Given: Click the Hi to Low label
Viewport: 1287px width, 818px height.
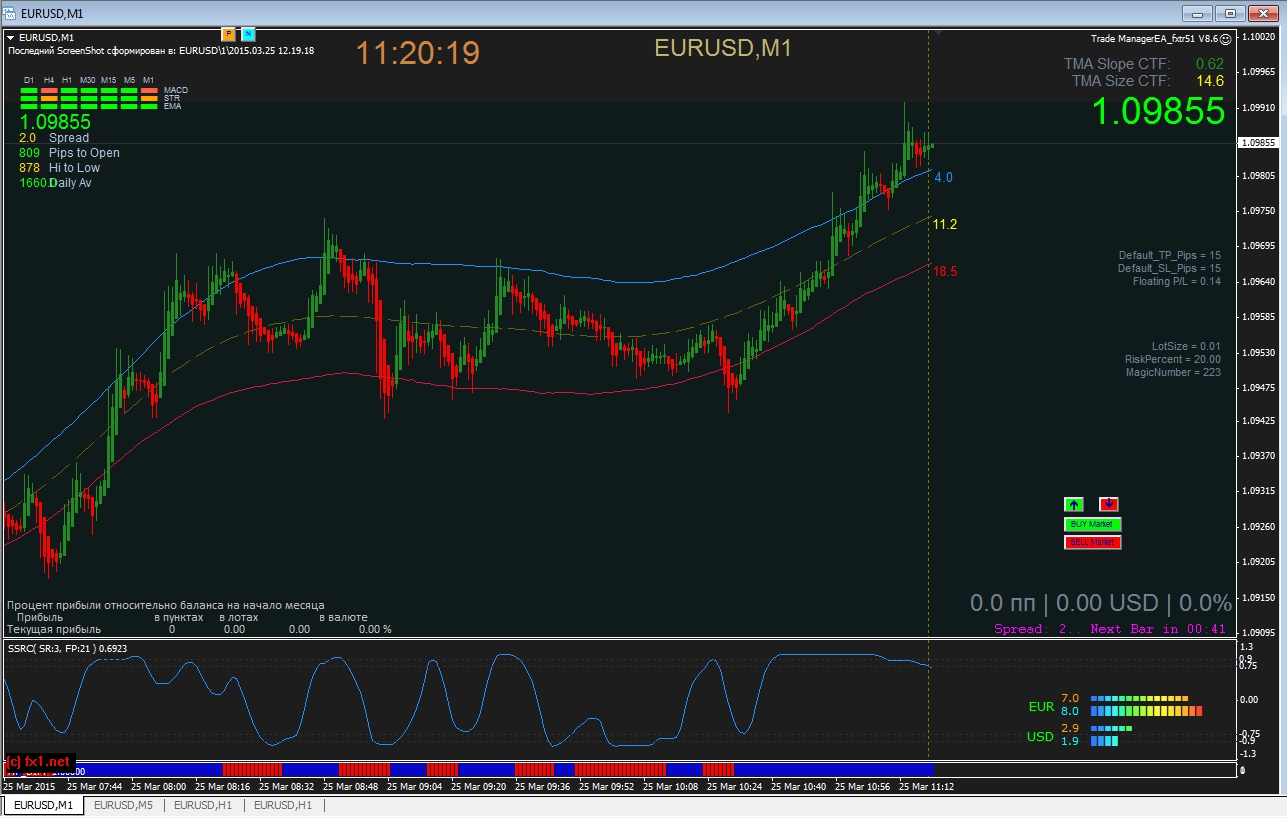Looking at the screenshot, I should (74, 168).
